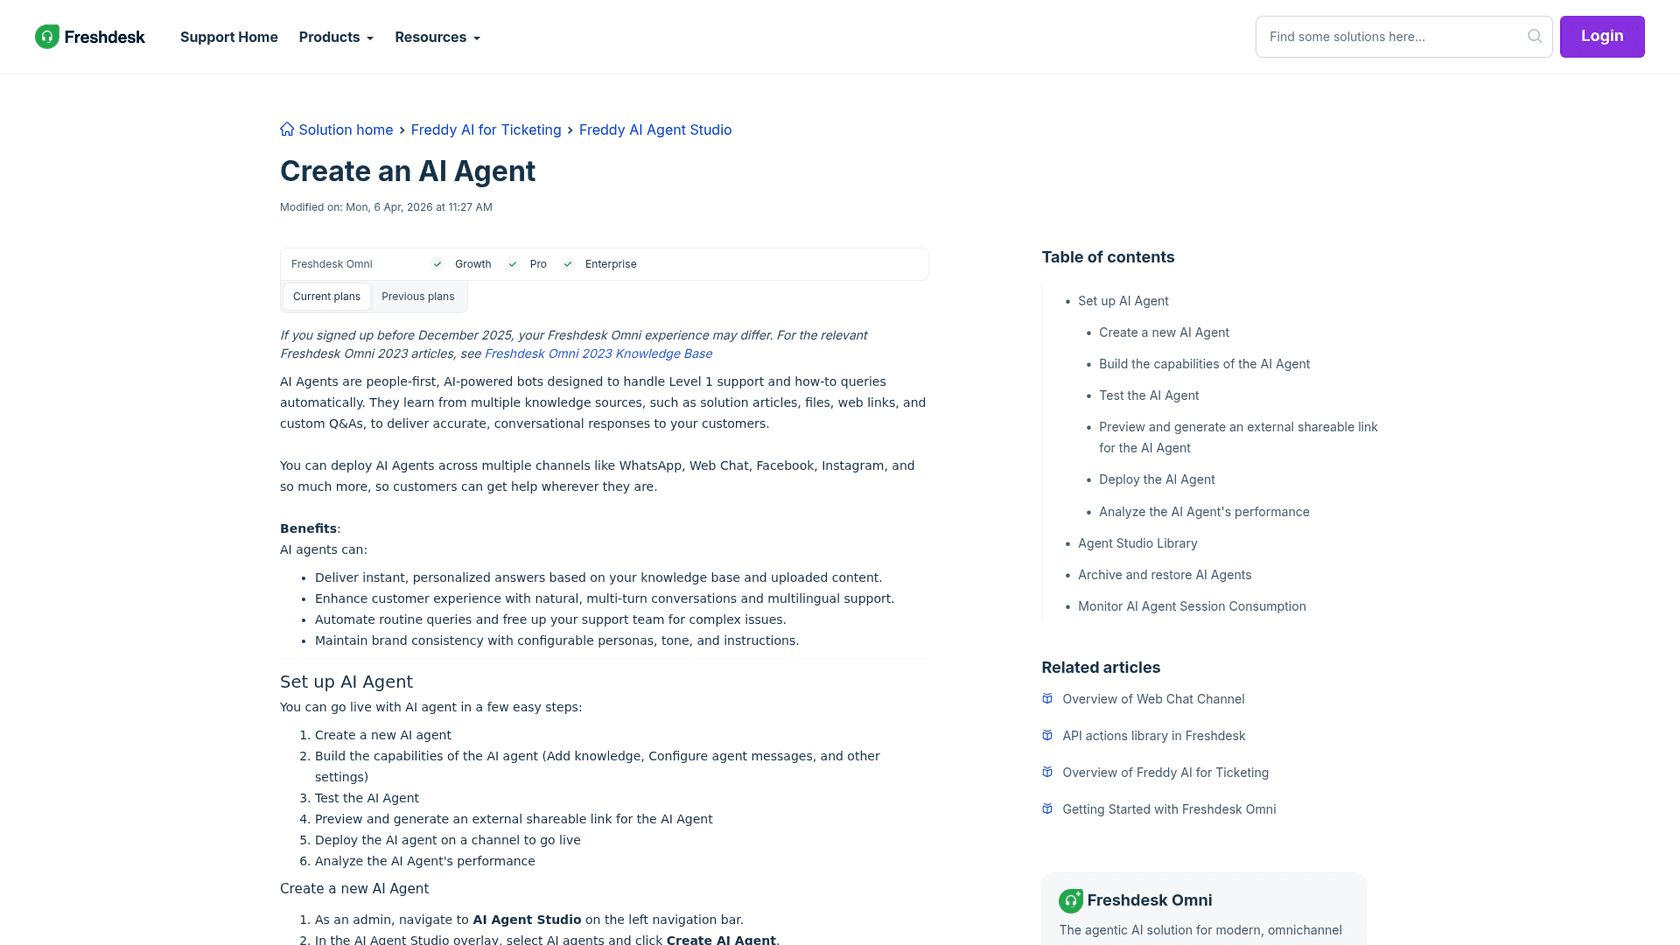1680x945 pixels.
Task: Click step 'Deploy the AI agent on a channel to go live'
Action: pos(448,840)
